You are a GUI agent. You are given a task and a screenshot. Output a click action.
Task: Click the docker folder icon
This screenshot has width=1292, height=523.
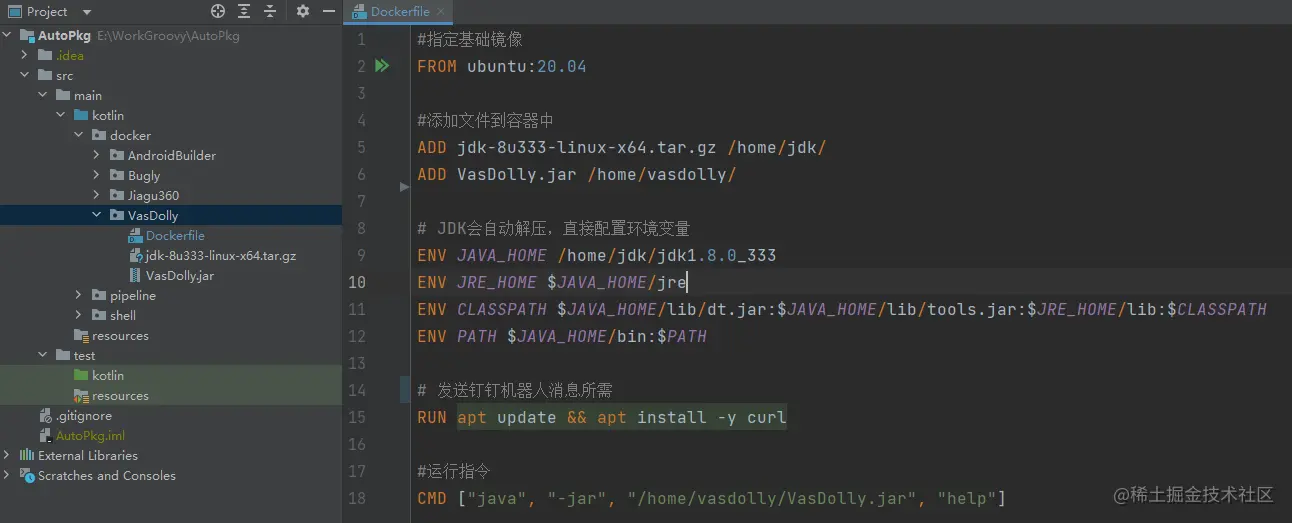(99, 136)
